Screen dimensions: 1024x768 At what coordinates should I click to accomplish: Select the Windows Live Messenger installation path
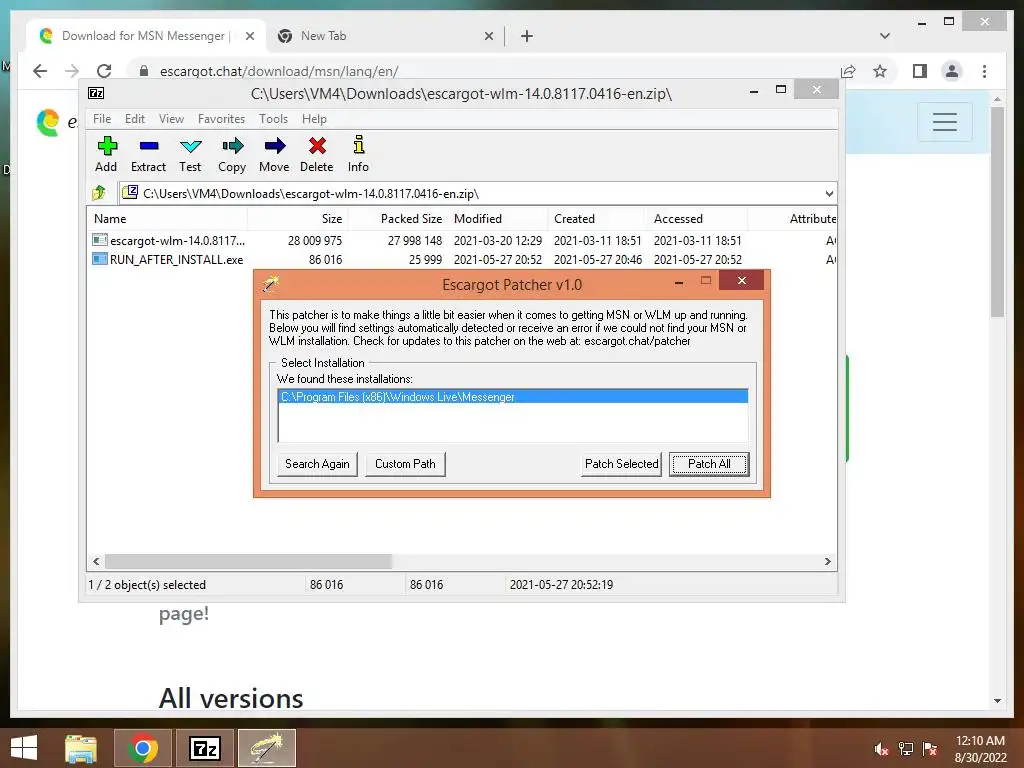tap(513, 397)
